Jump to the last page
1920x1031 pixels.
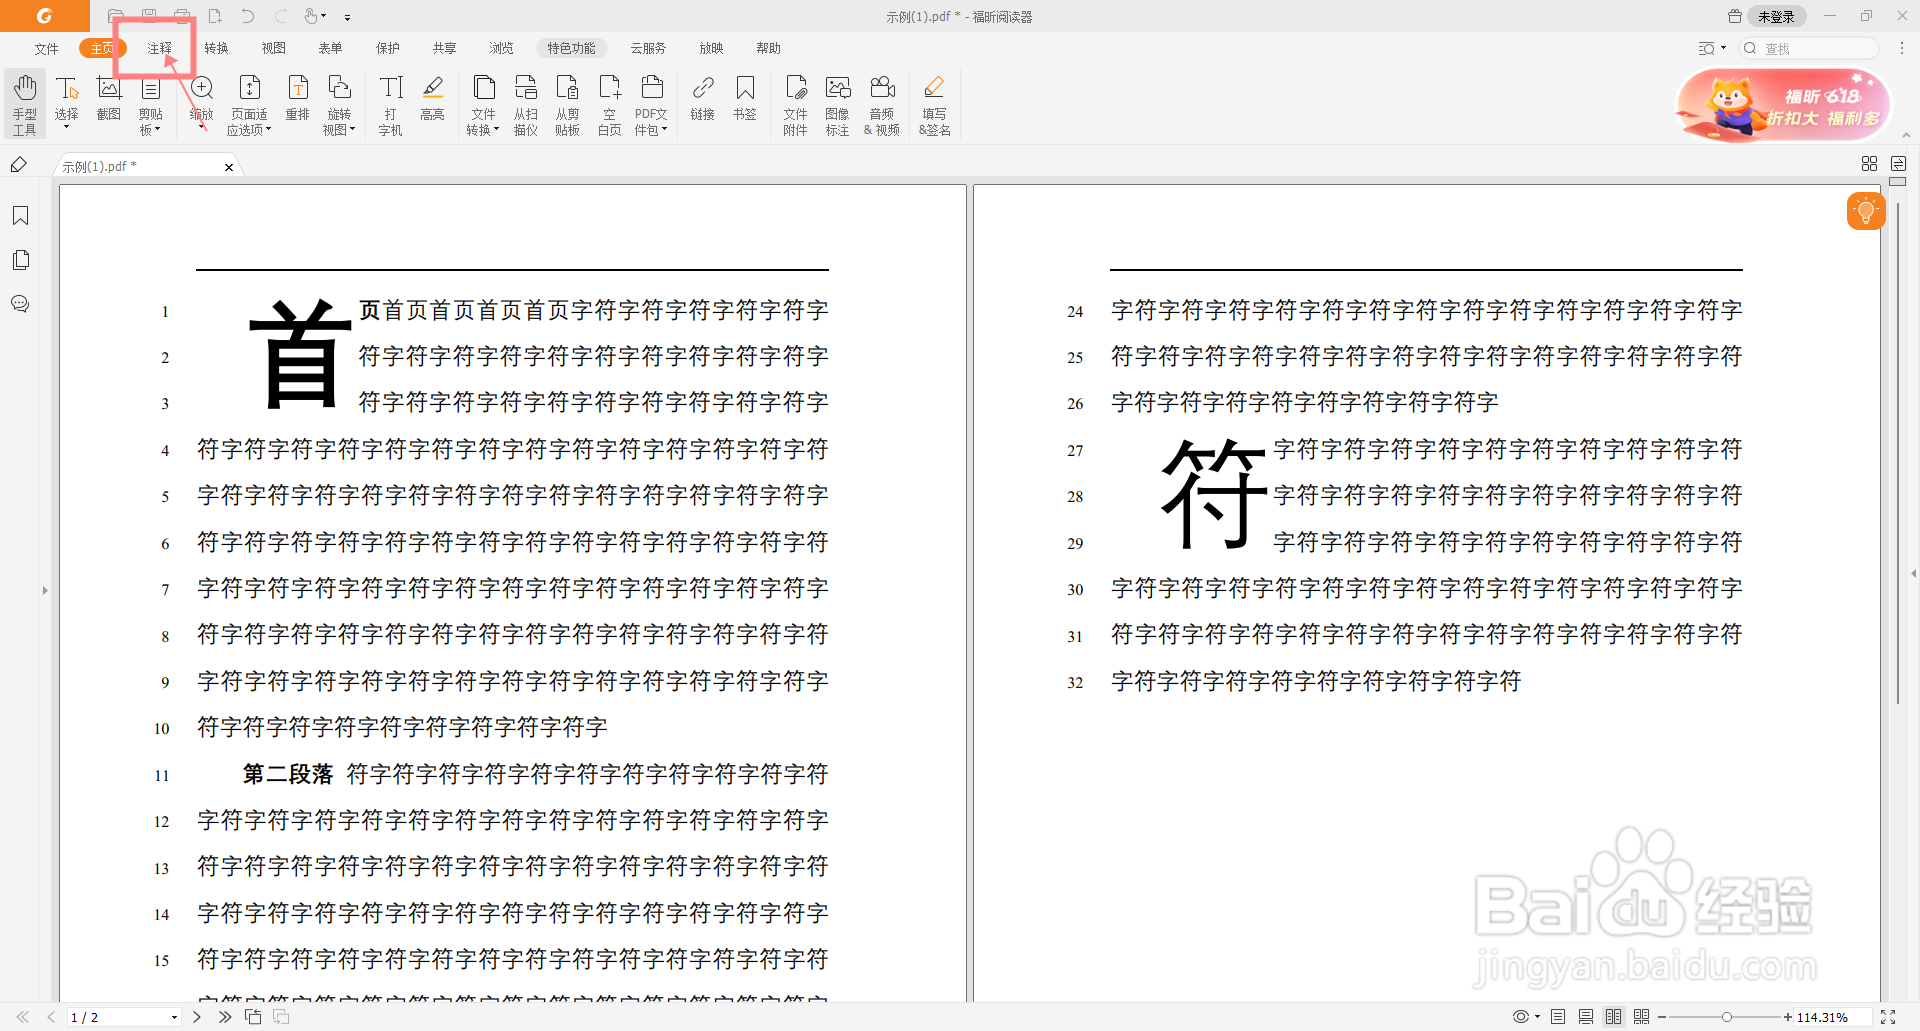(x=225, y=1017)
